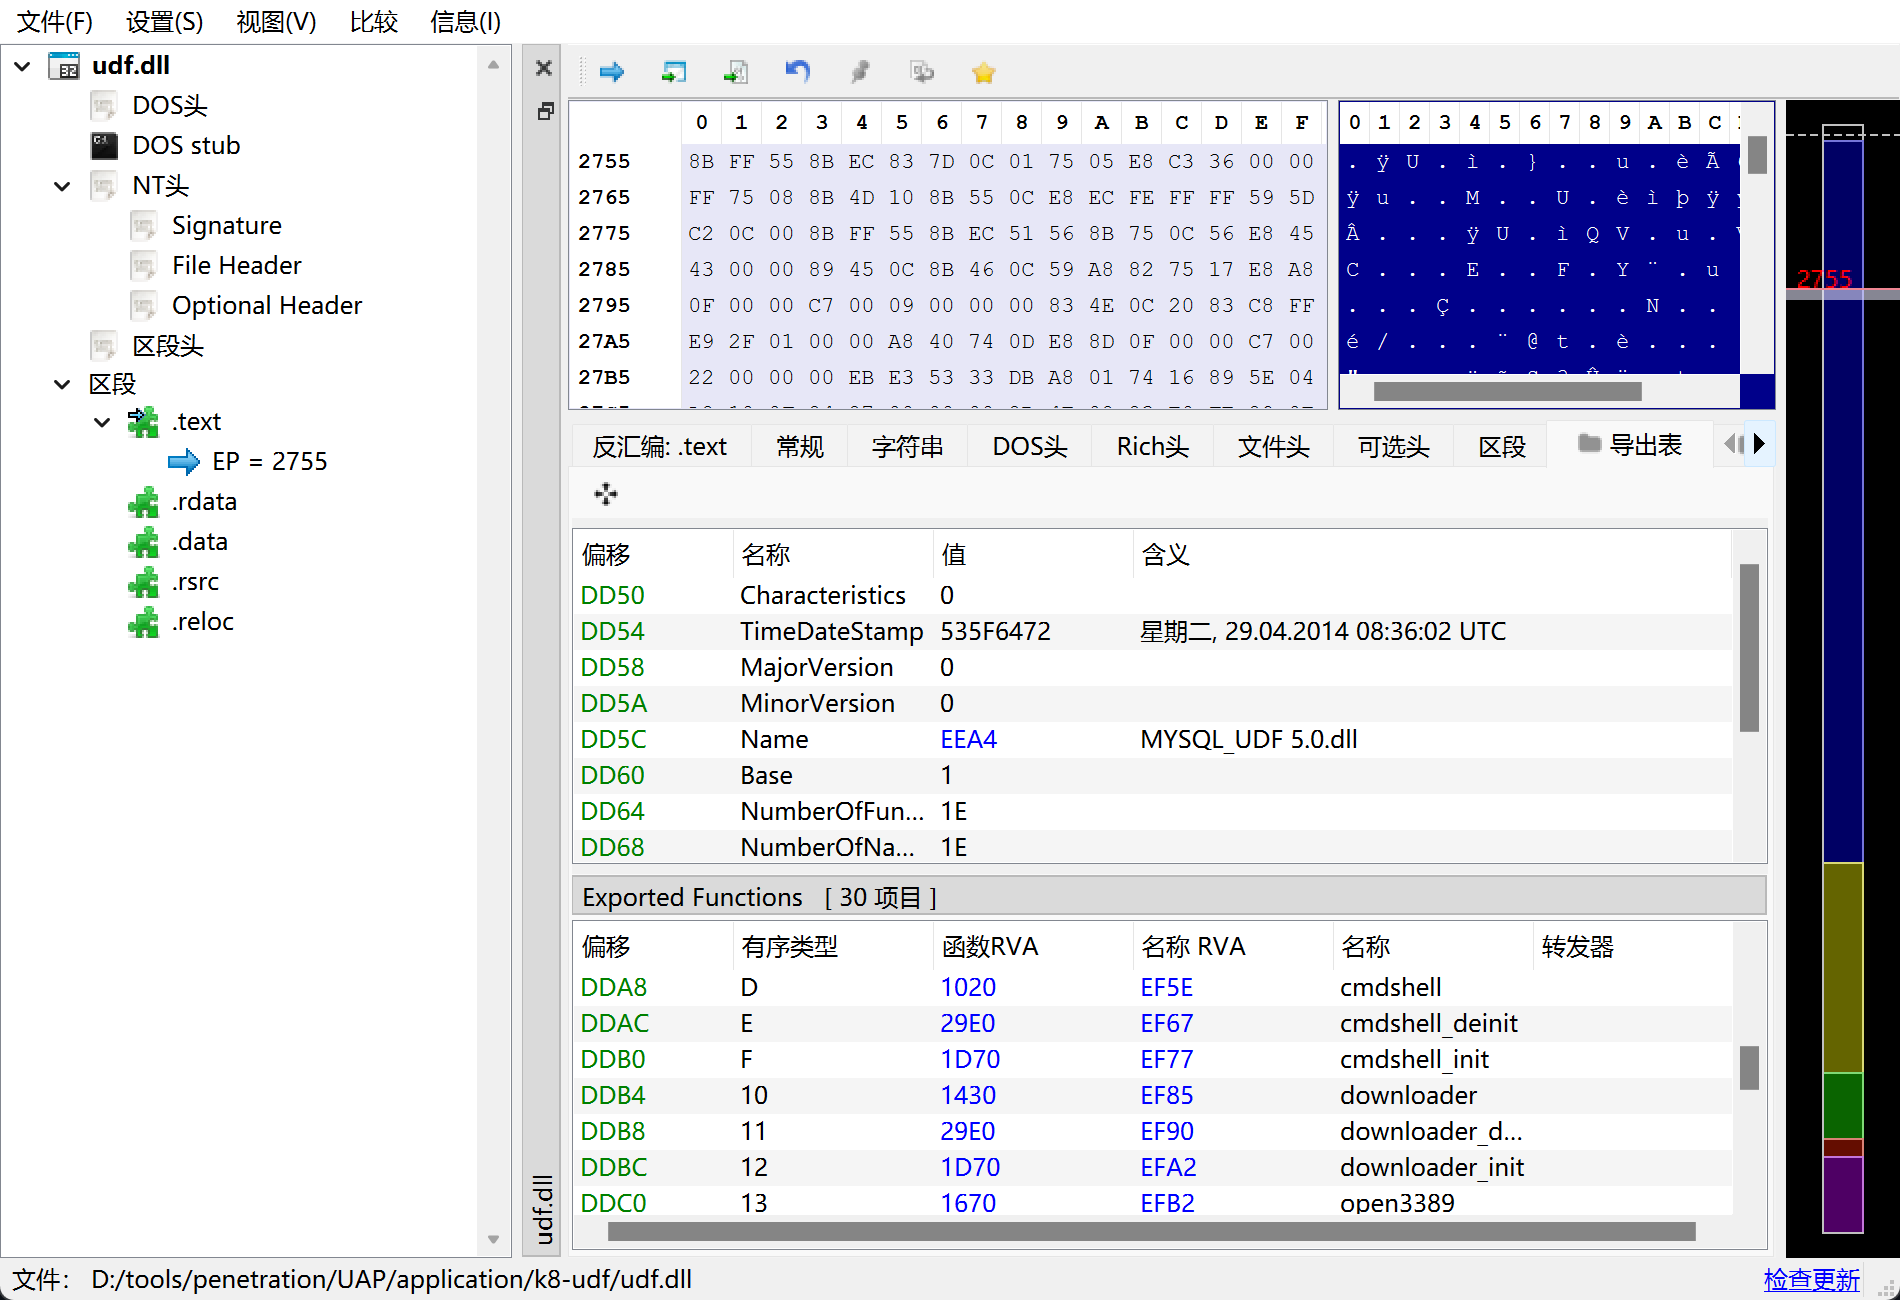Click the export header table vertical scrollbar

[1749, 648]
